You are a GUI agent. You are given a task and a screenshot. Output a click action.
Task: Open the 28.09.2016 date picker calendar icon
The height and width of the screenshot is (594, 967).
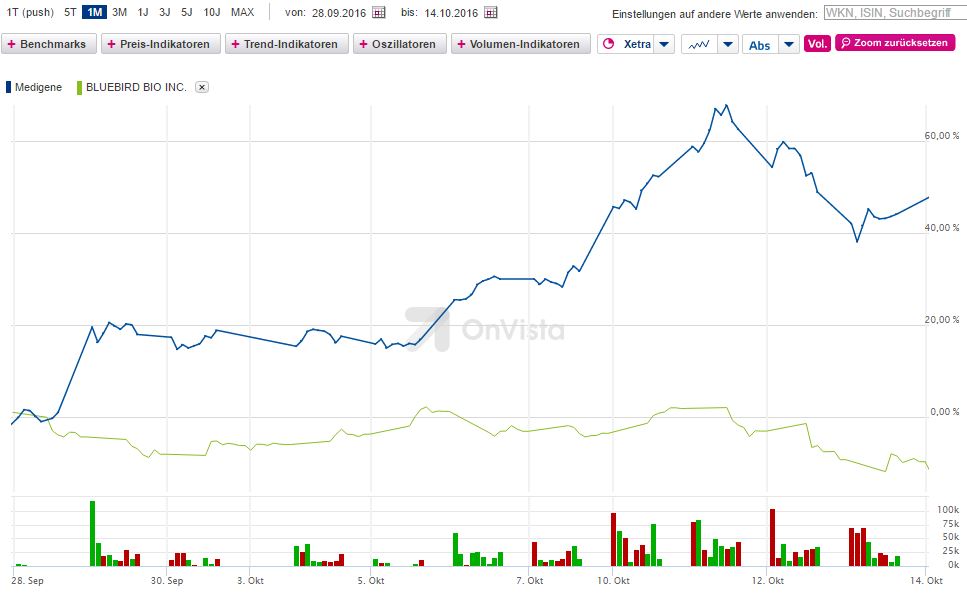click(x=378, y=12)
